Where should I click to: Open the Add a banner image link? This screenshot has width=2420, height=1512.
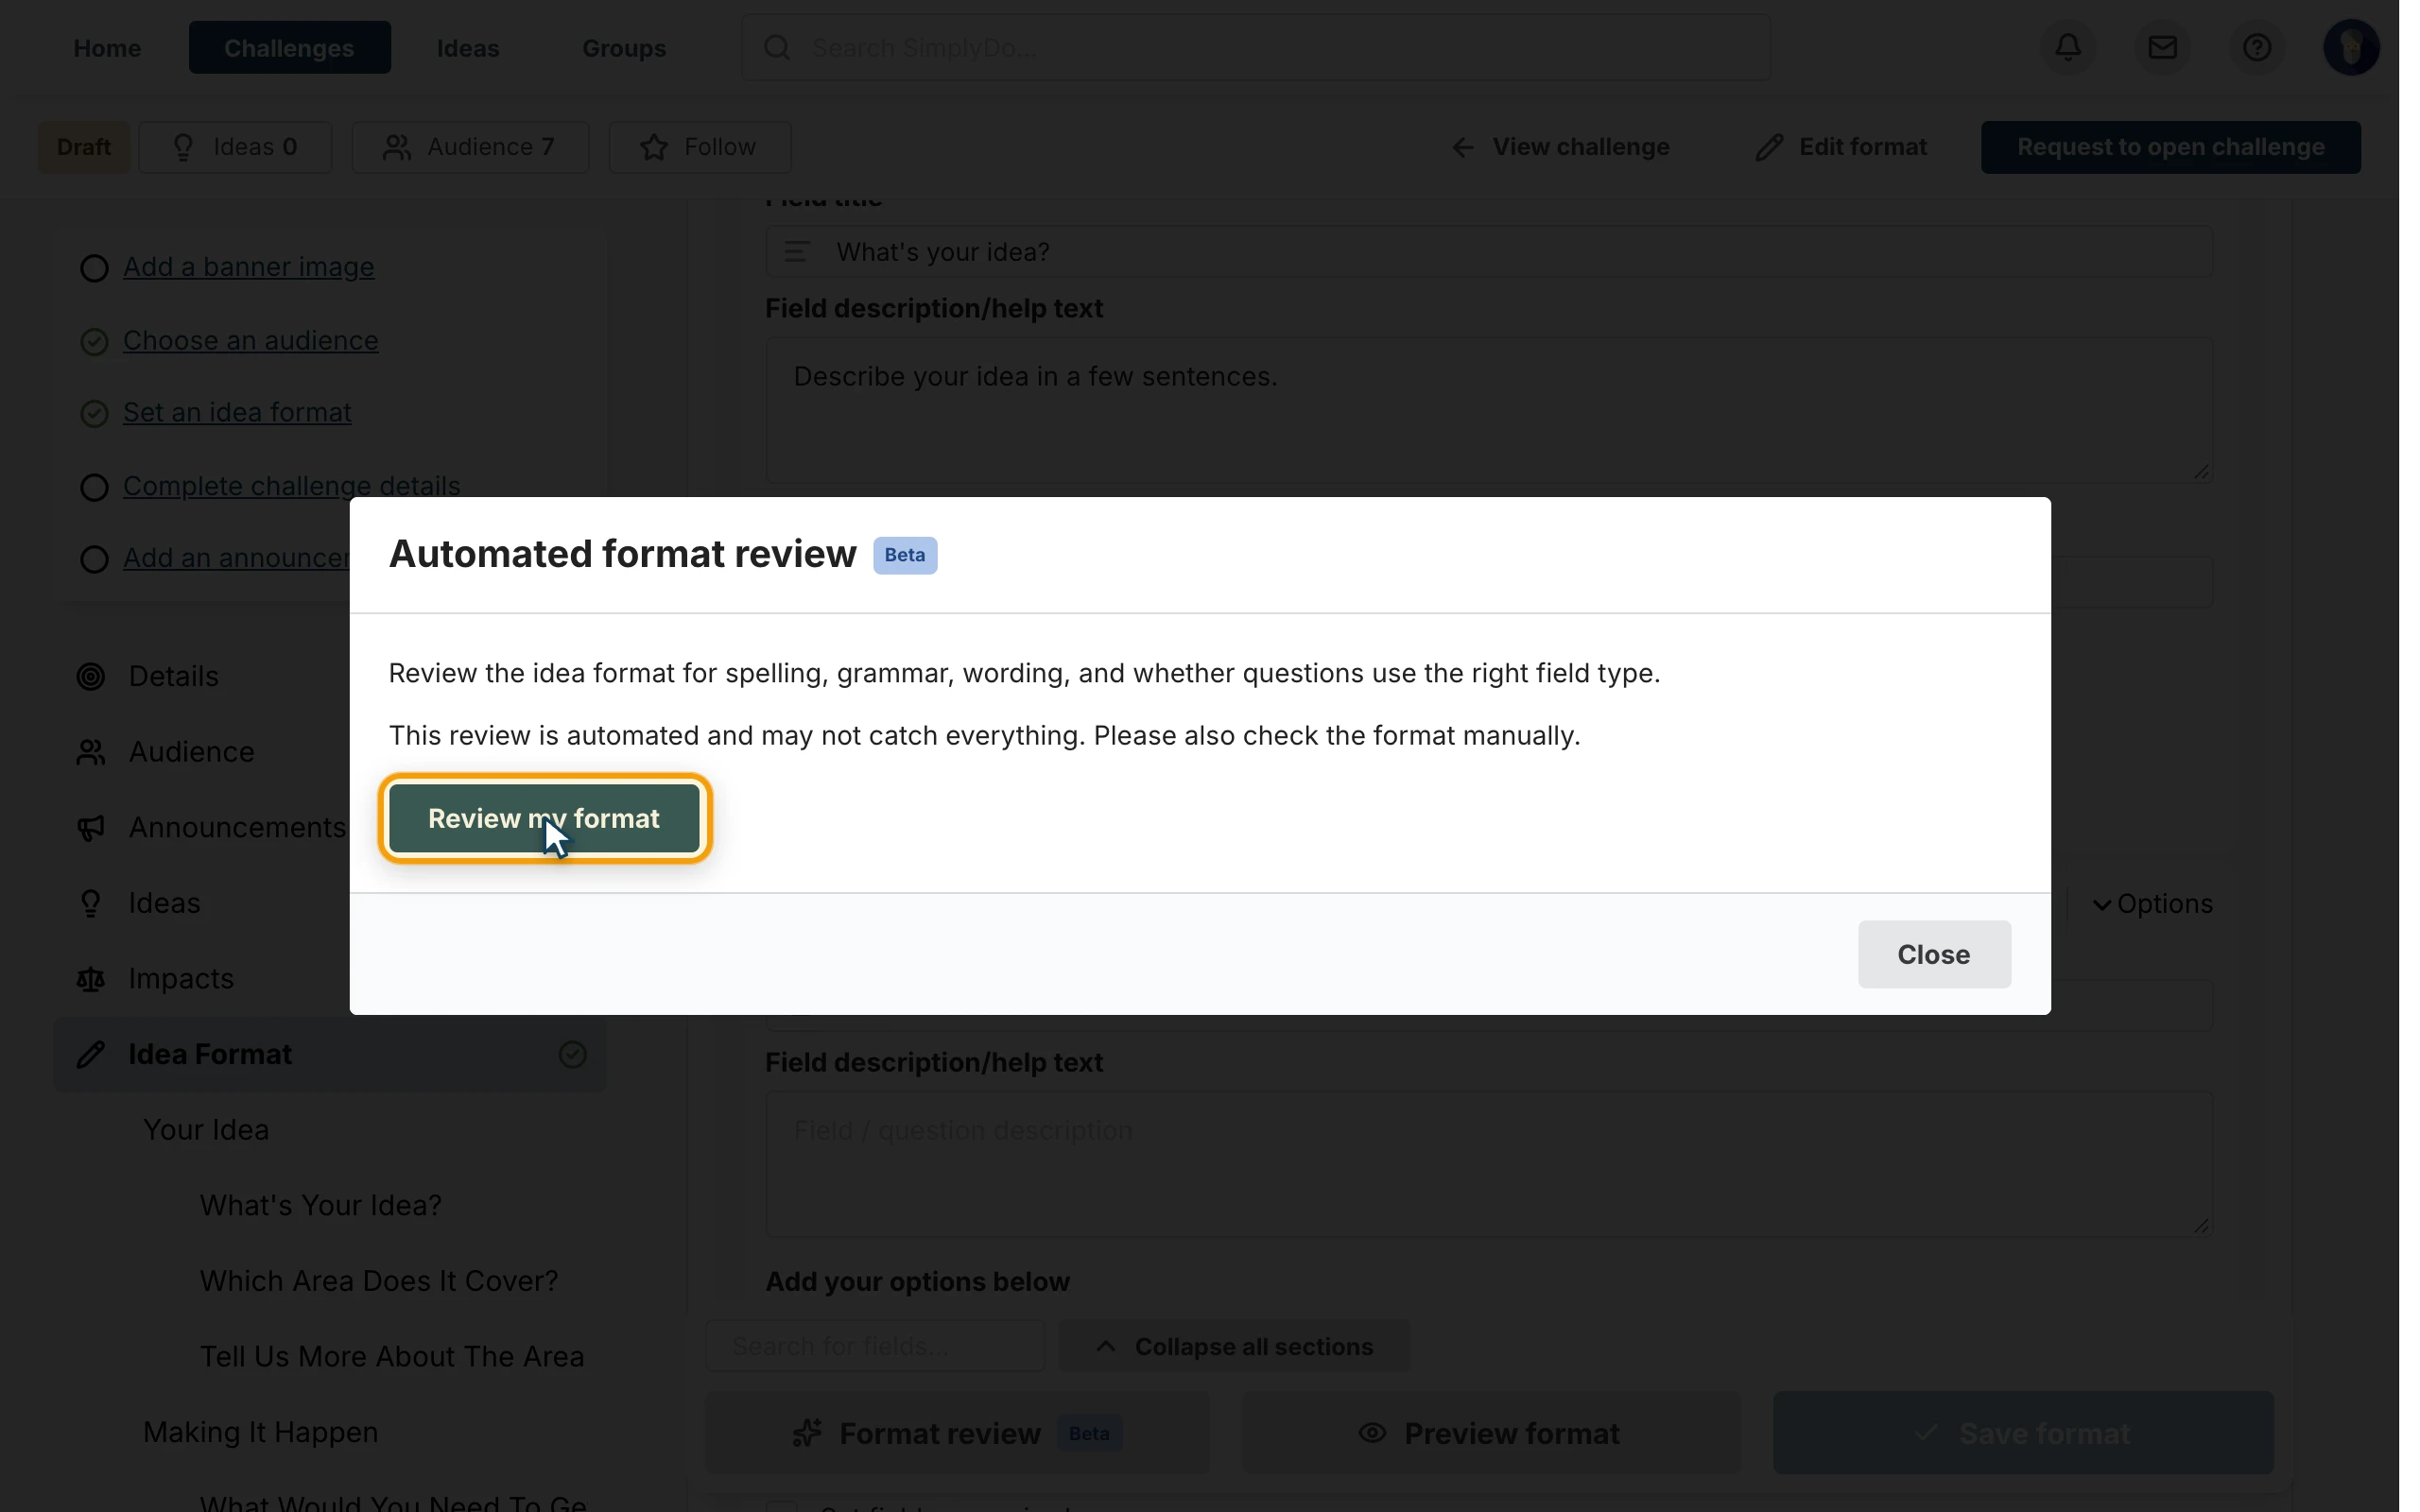248,267
